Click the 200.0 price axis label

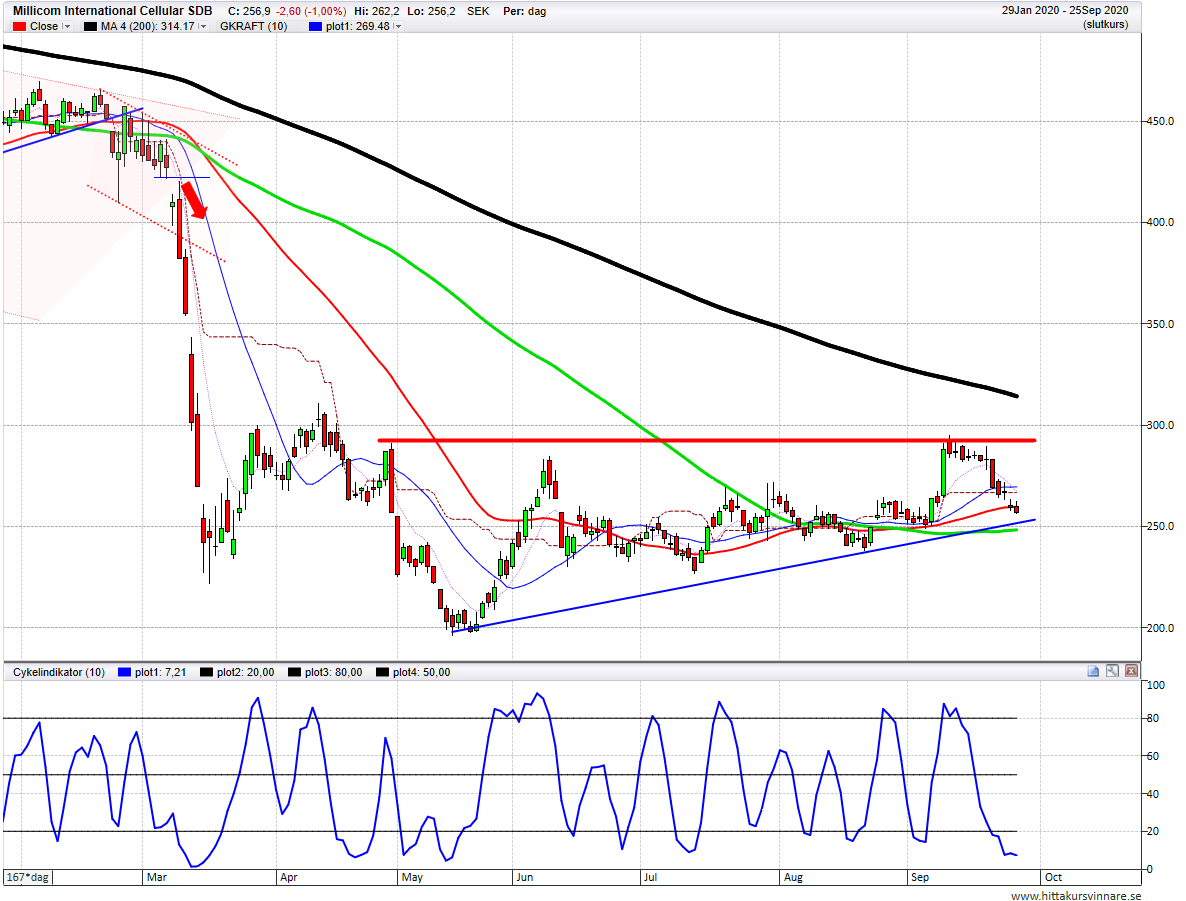(x=1160, y=628)
